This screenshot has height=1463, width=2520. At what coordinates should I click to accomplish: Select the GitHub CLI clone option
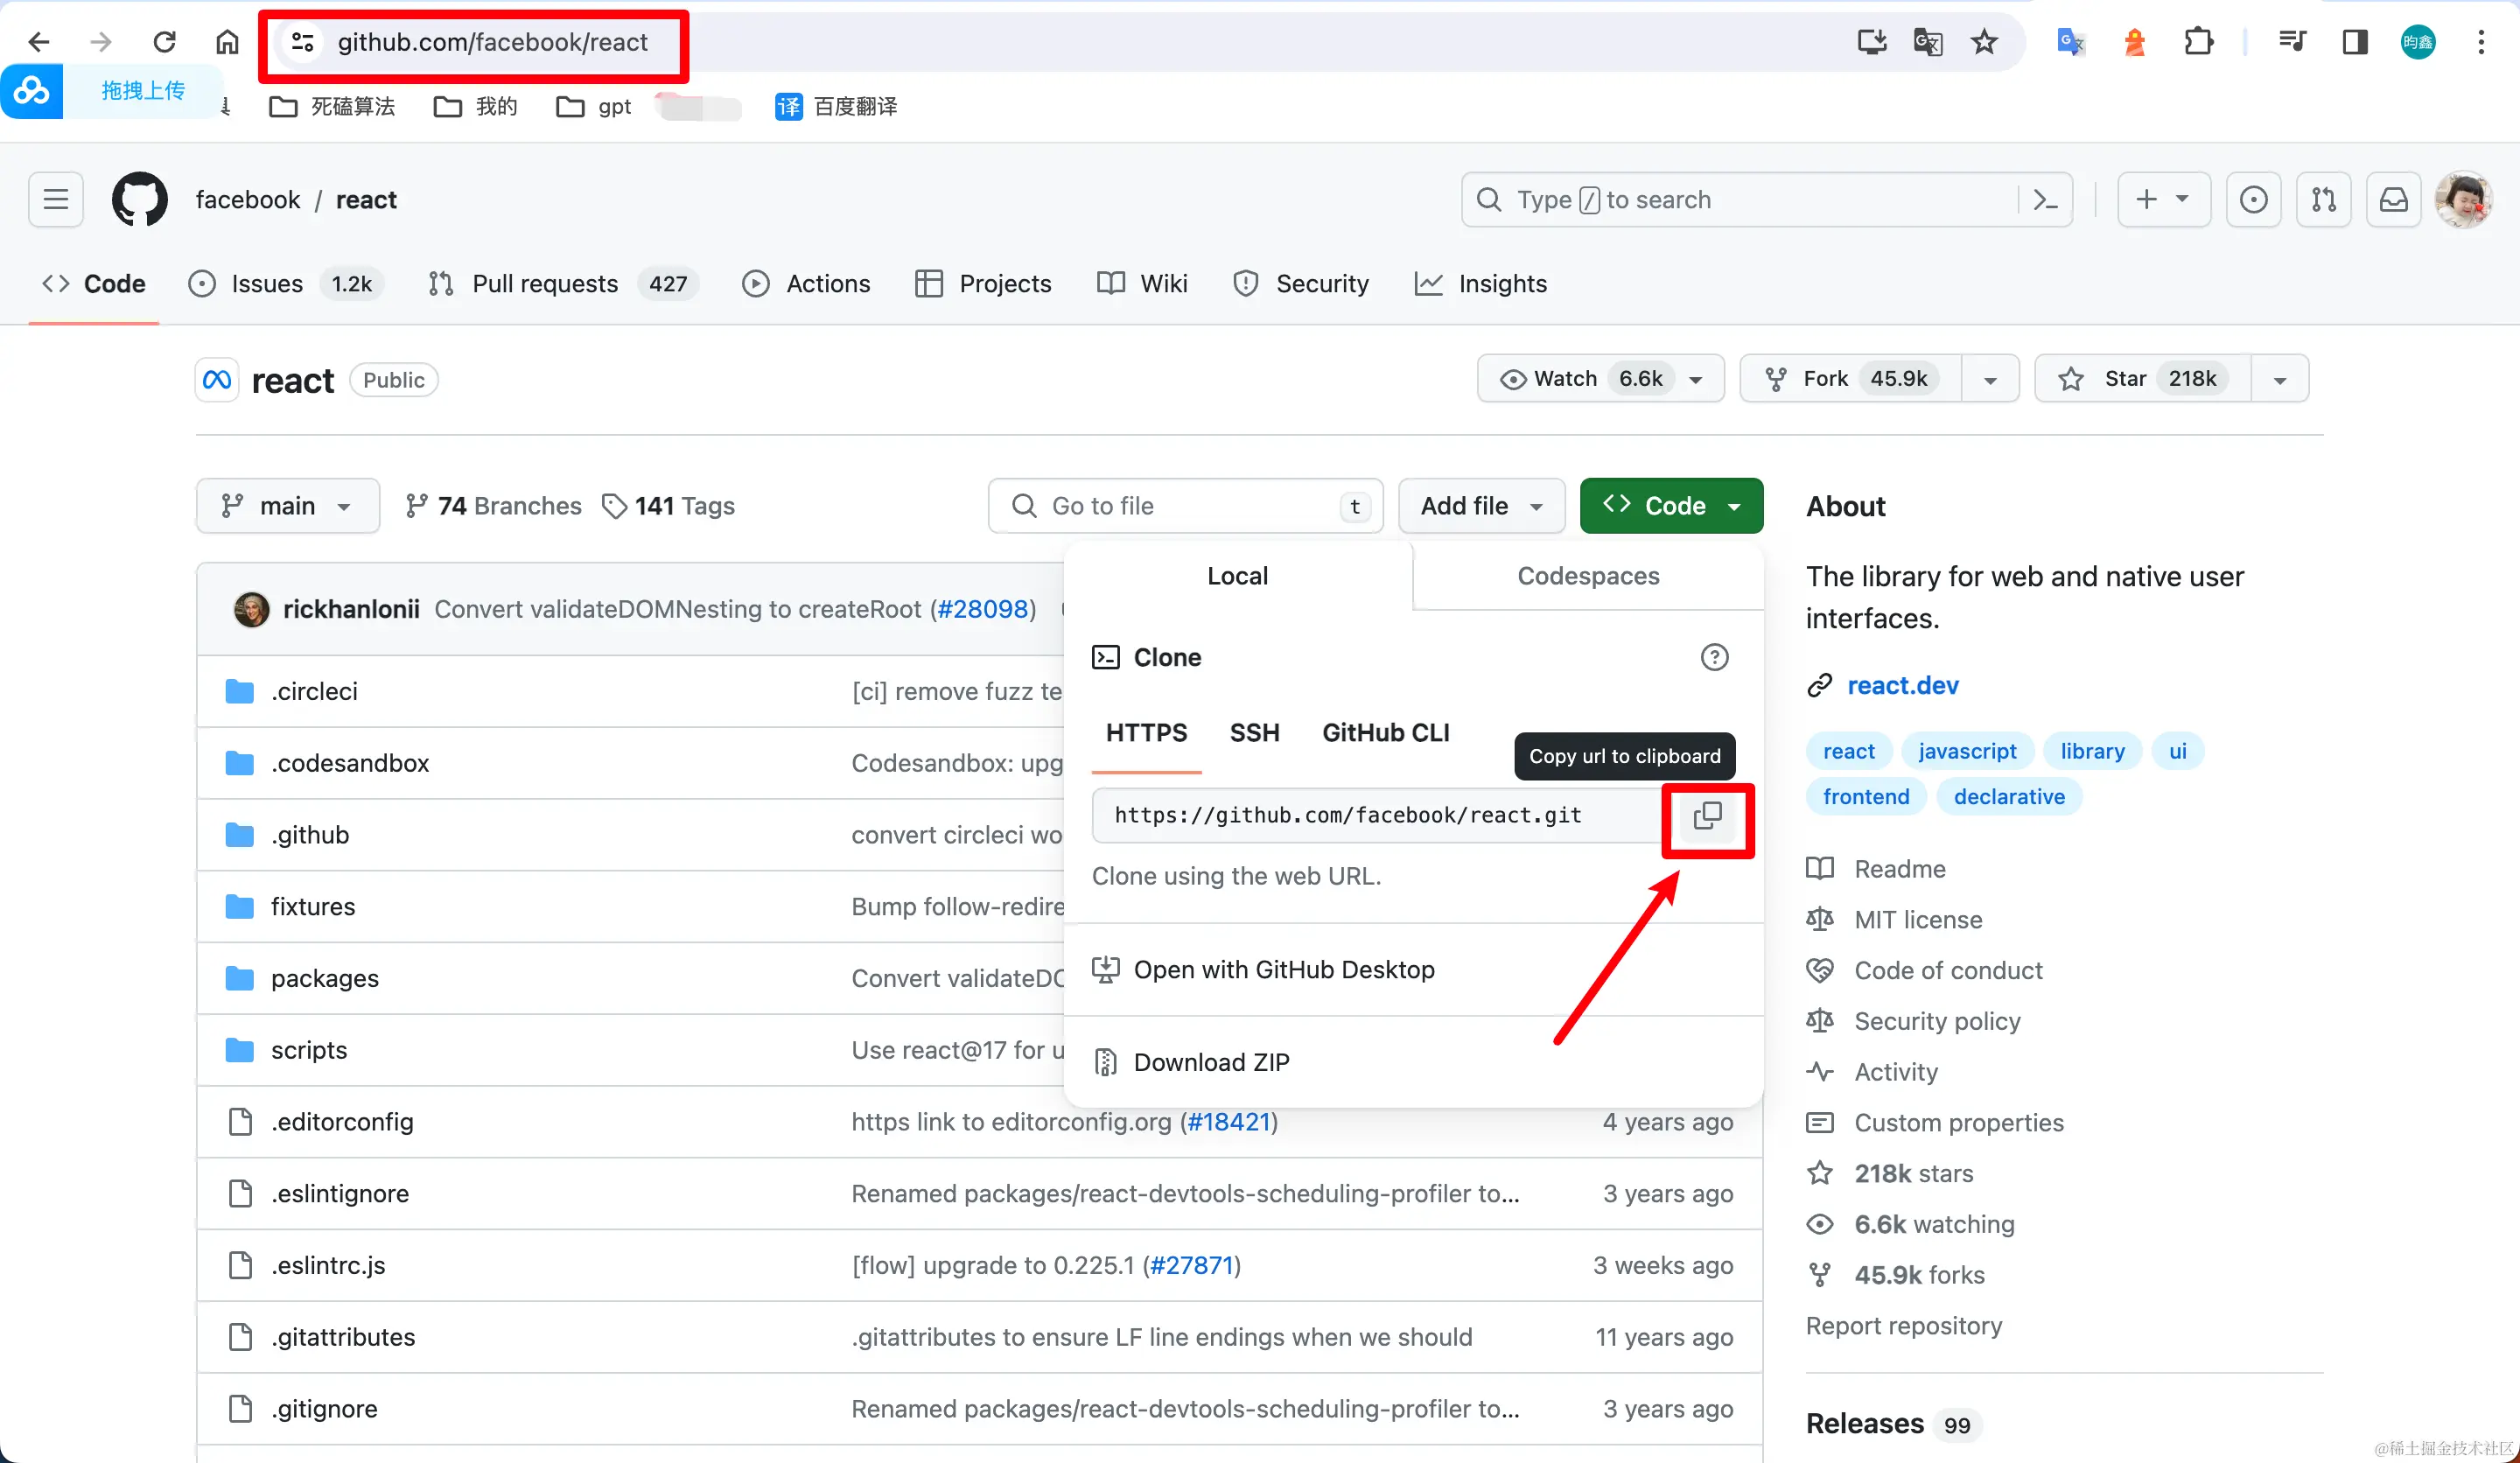(x=1385, y=733)
